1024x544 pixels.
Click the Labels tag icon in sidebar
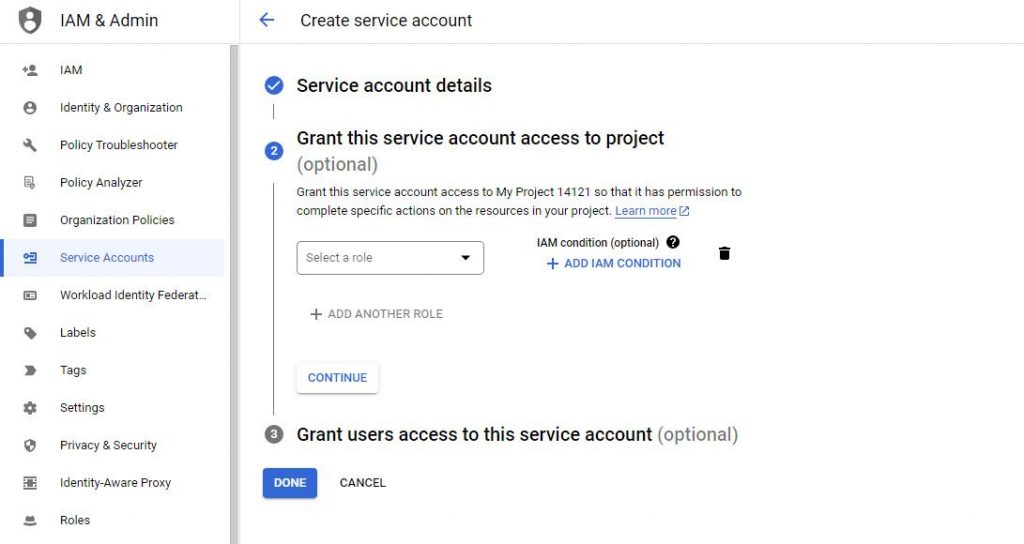[x=30, y=333]
